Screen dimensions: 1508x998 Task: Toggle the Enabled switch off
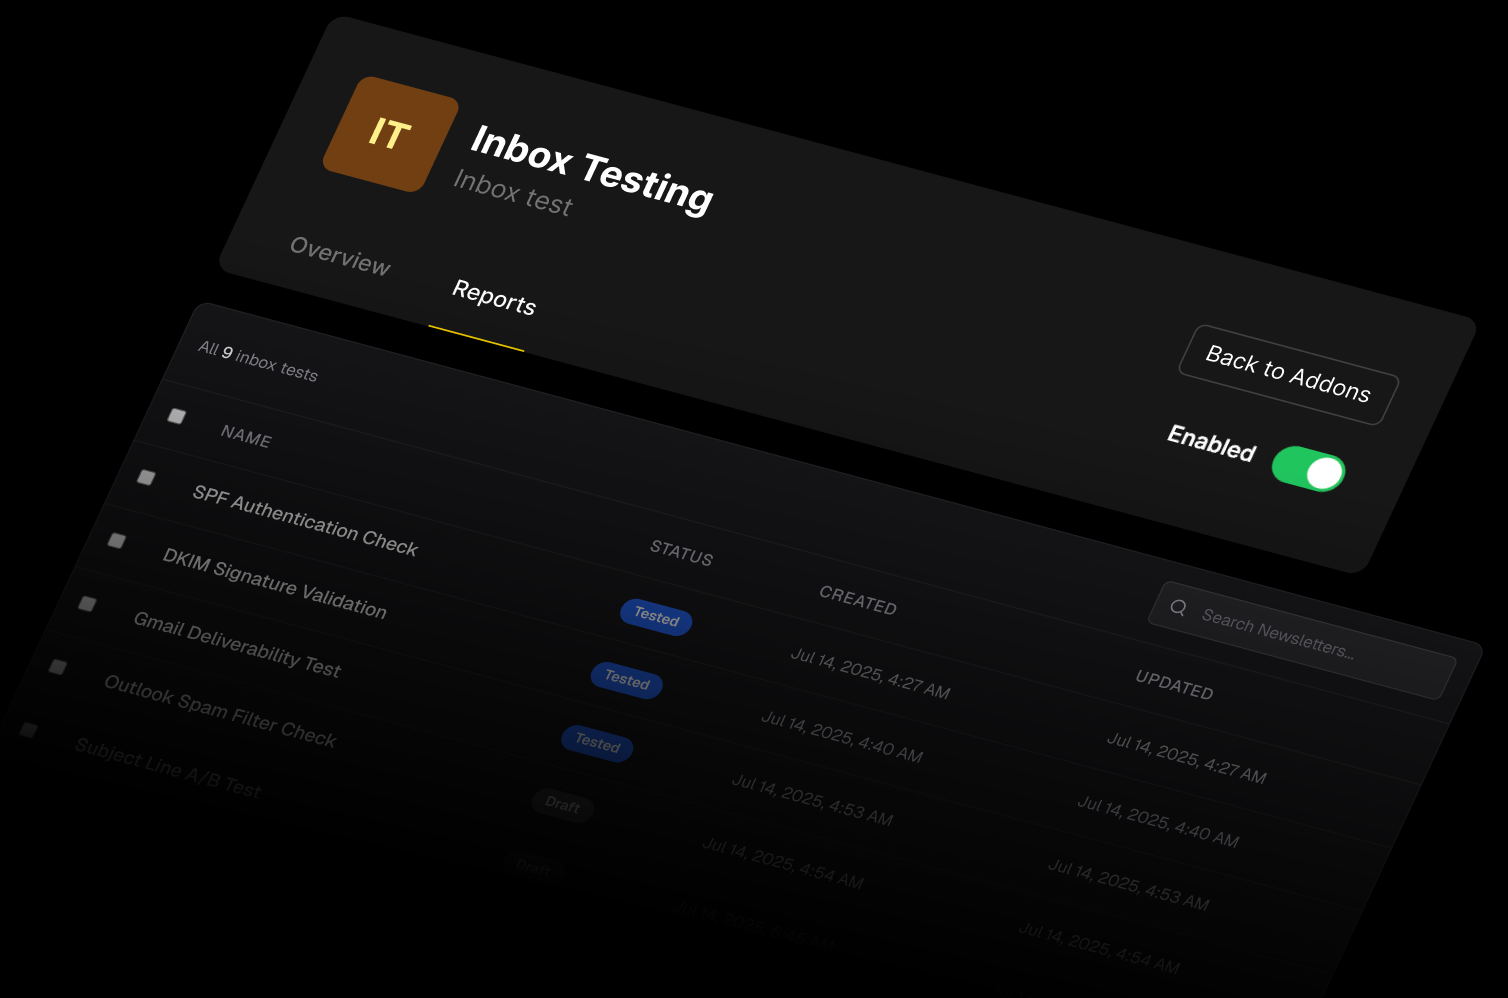[x=1308, y=469]
